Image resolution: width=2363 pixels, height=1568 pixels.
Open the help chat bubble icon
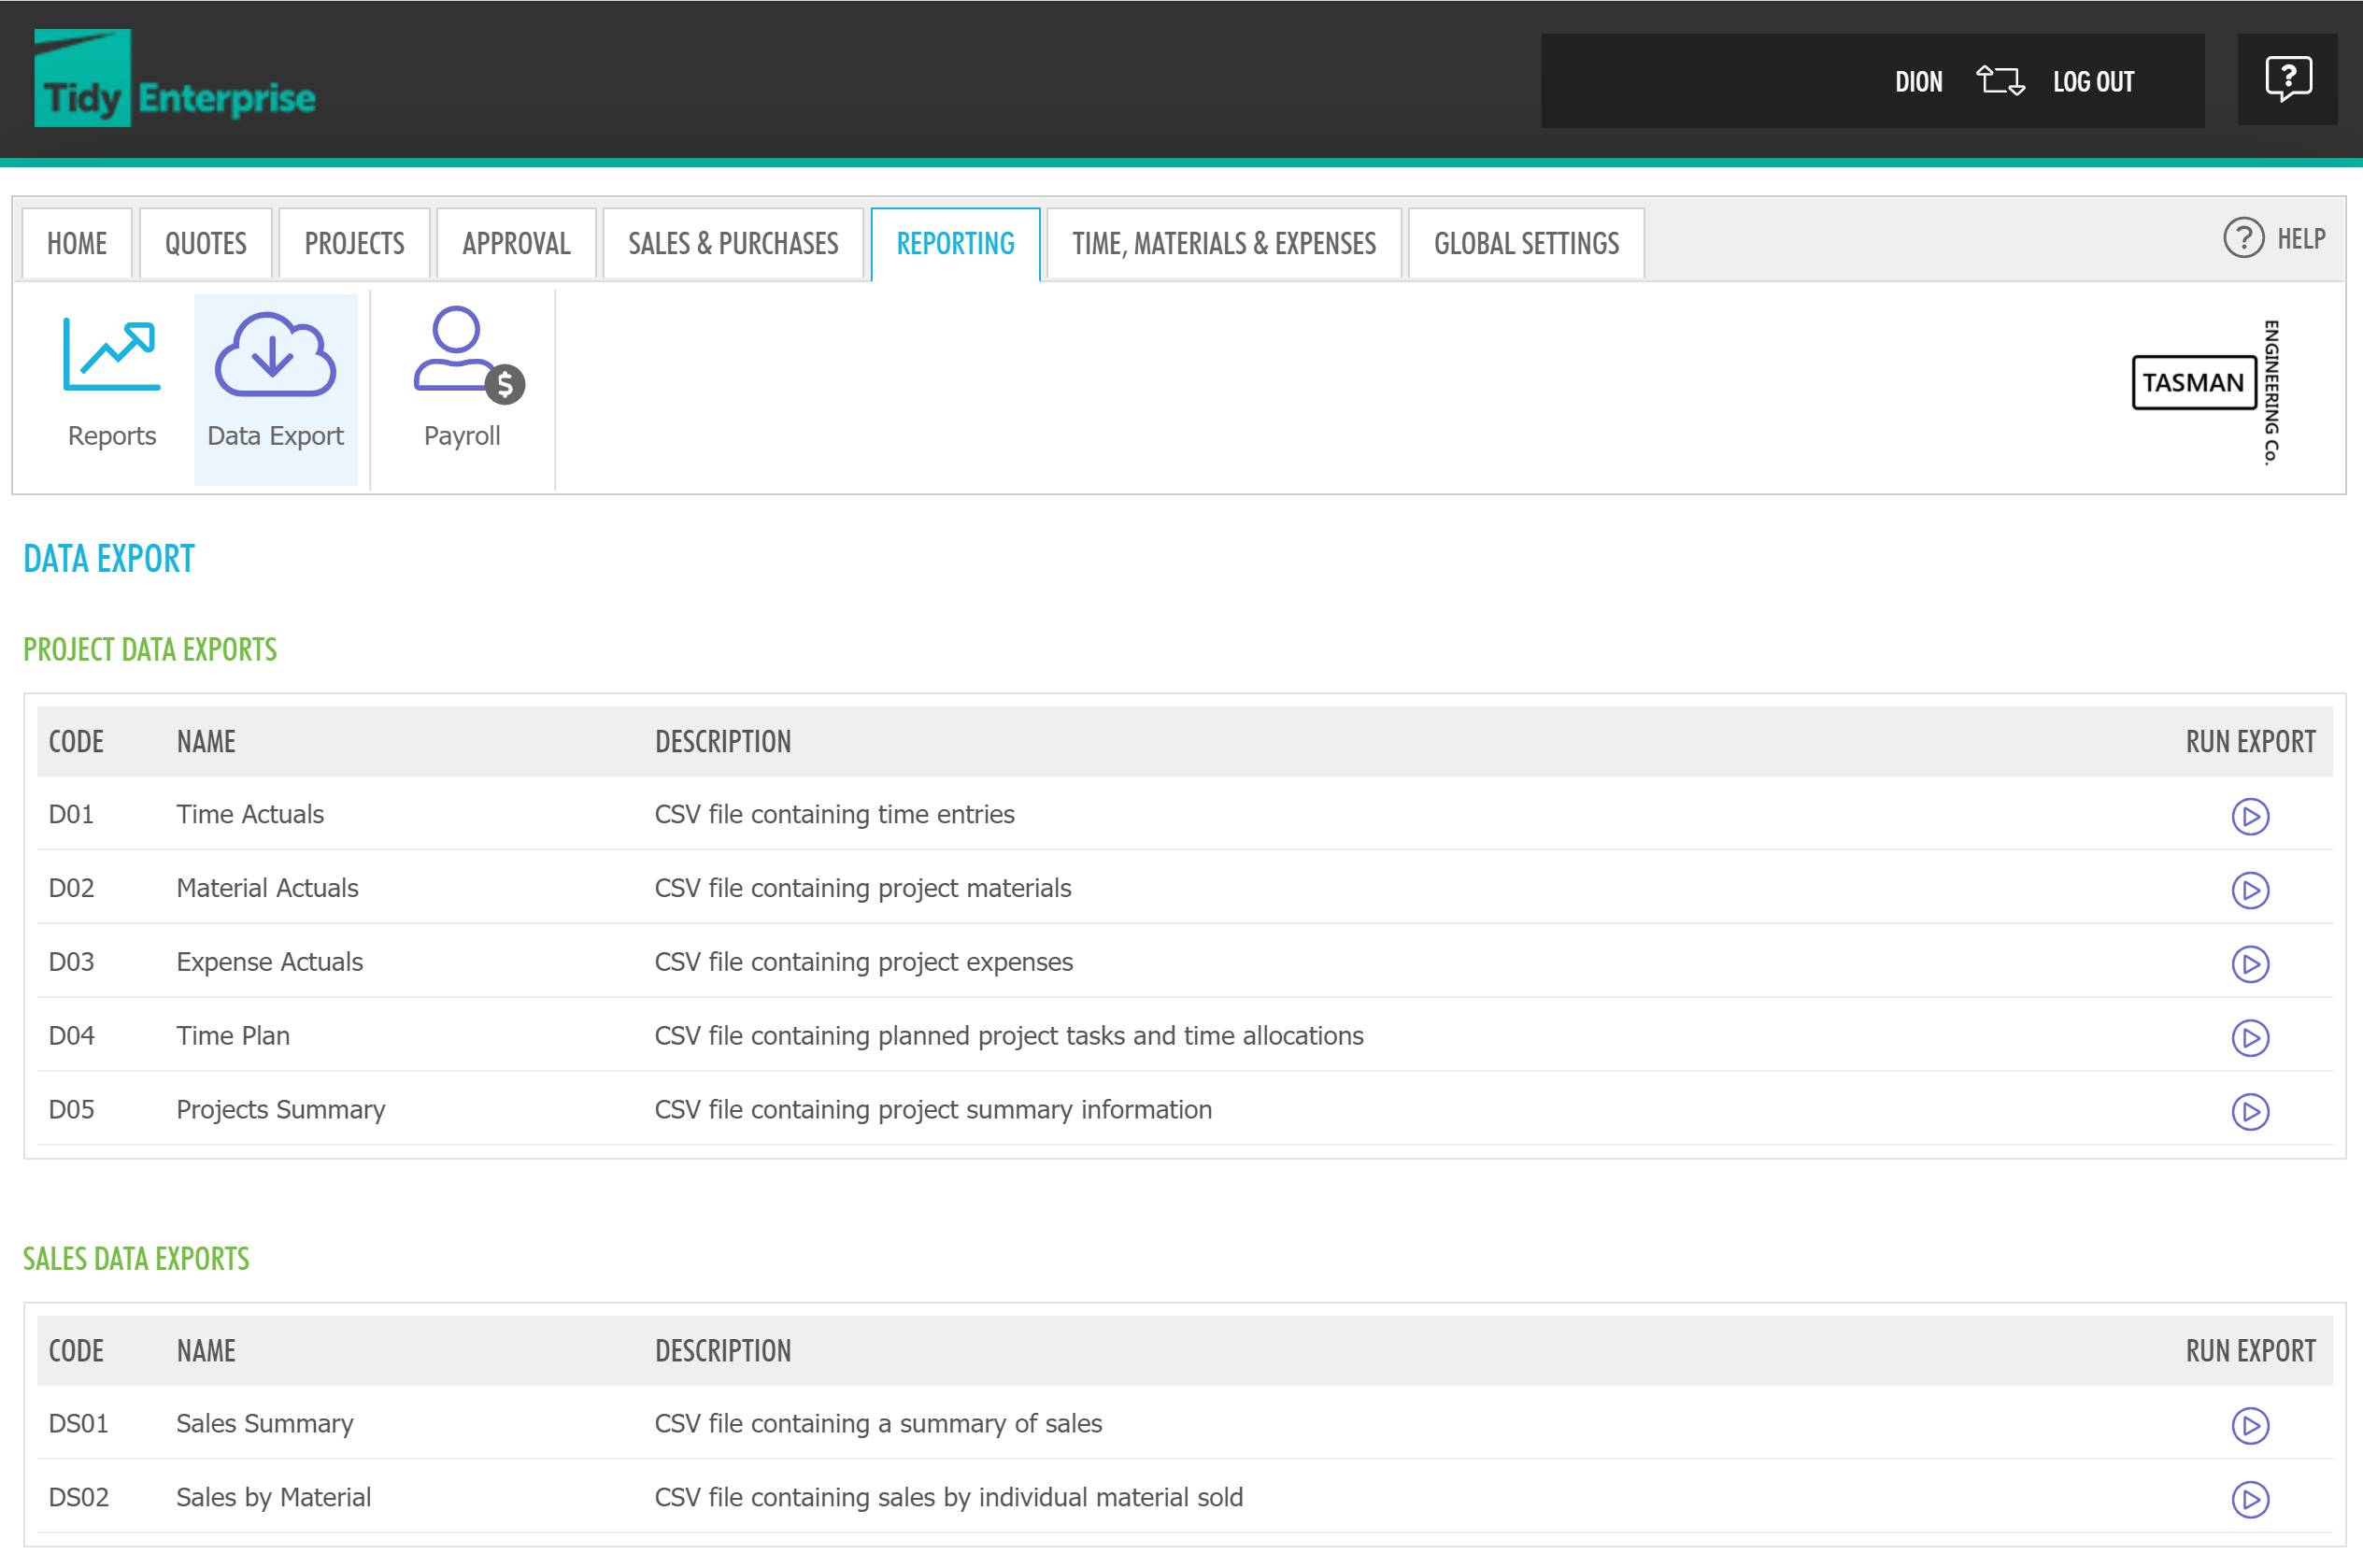(x=2288, y=79)
